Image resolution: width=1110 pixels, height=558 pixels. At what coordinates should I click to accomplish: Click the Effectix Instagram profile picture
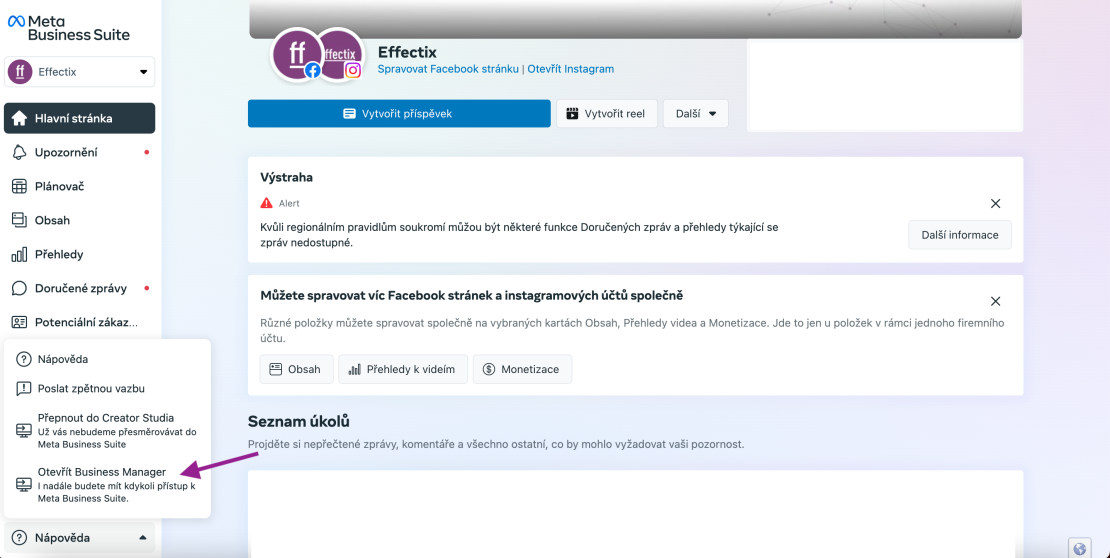[341, 55]
